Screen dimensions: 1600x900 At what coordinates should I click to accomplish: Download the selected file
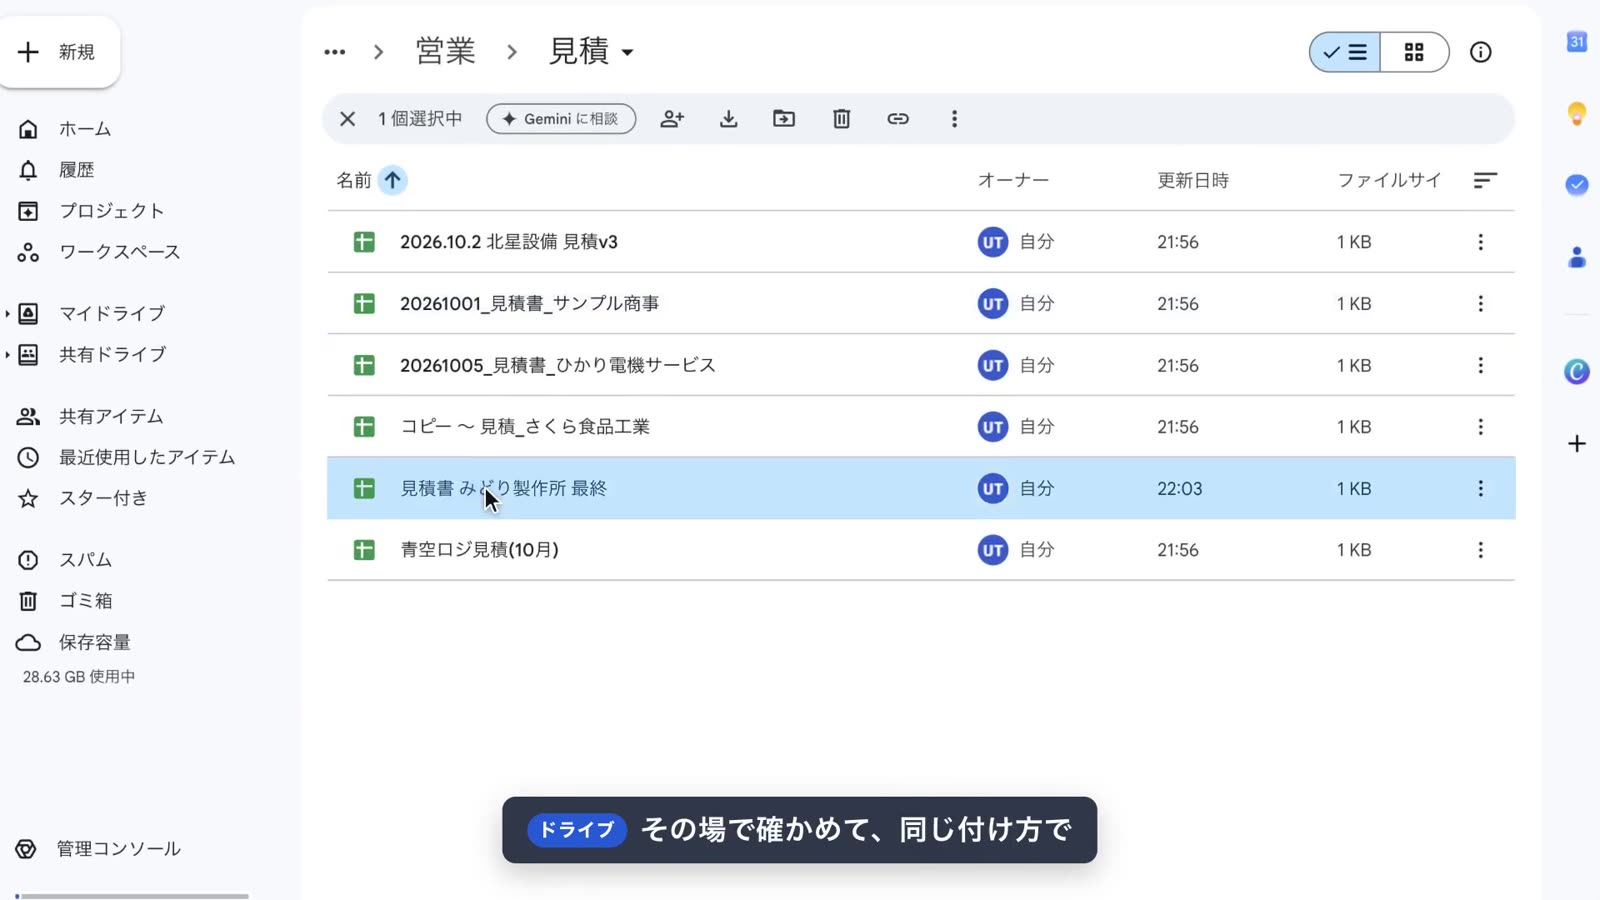[x=728, y=119]
